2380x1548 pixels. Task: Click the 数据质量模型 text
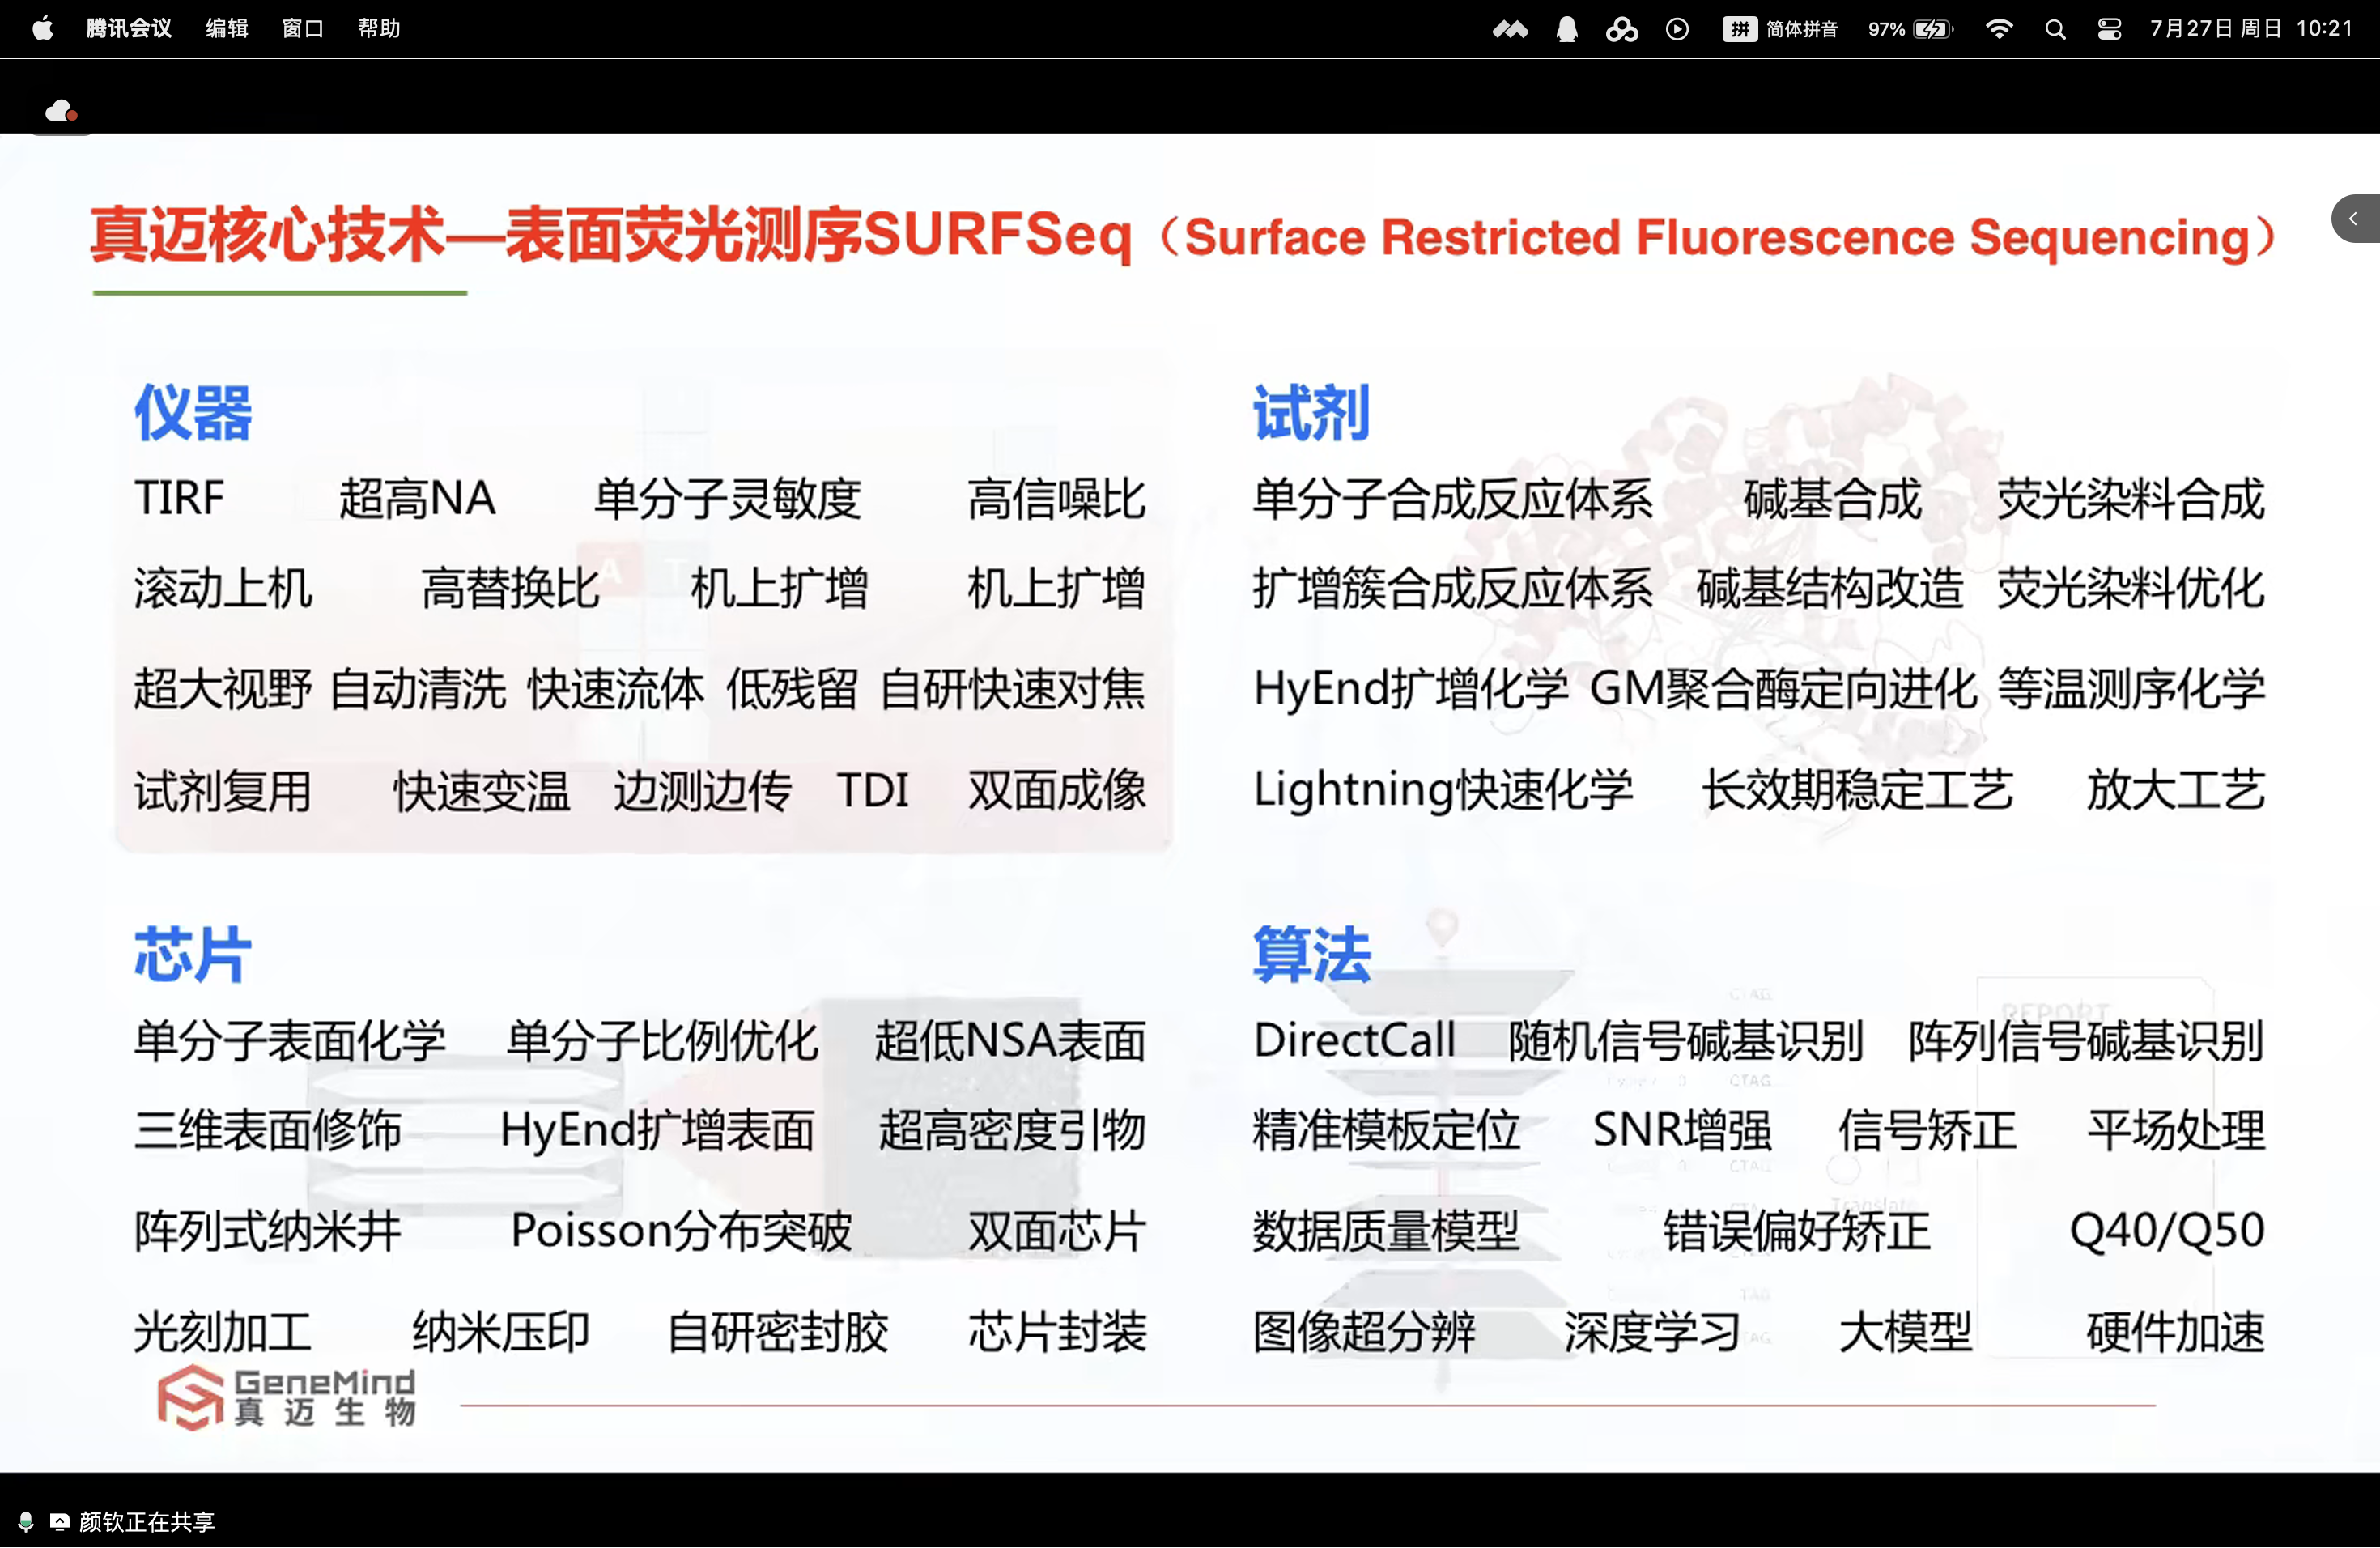(x=1386, y=1231)
